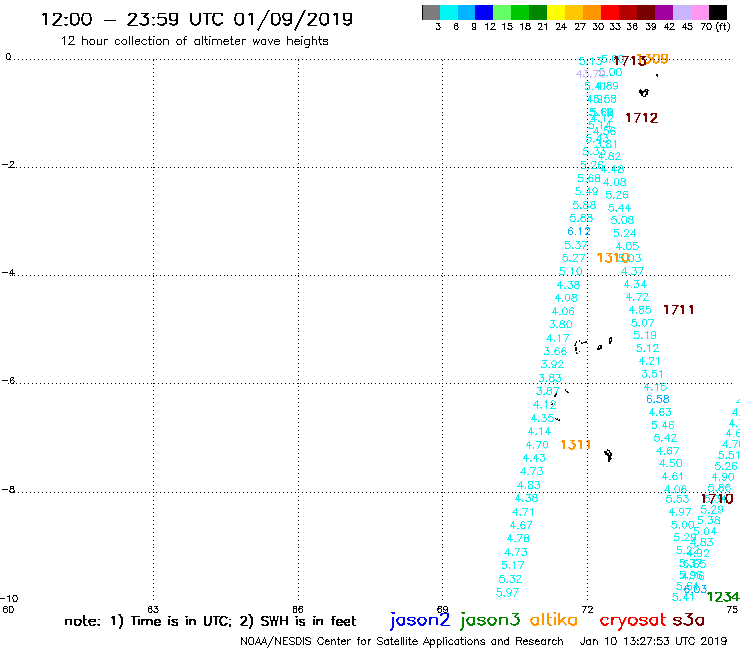Click the purple swatch in the color bar
This screenshot has height=650, width=740.
coord(663,12)
